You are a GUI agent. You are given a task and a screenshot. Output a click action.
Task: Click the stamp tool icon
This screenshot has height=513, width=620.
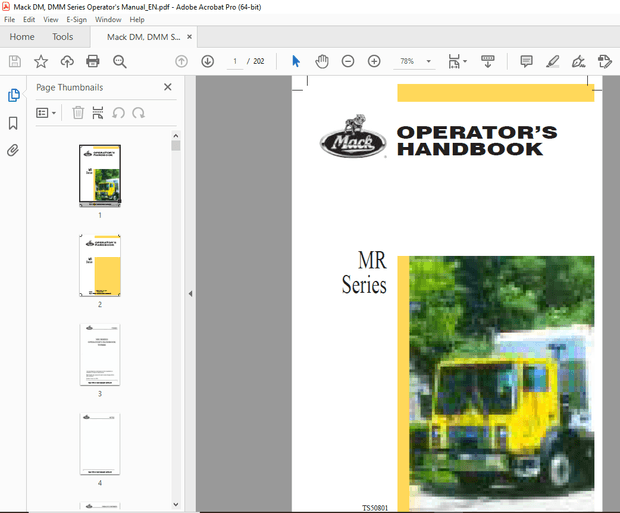point(605,61)
